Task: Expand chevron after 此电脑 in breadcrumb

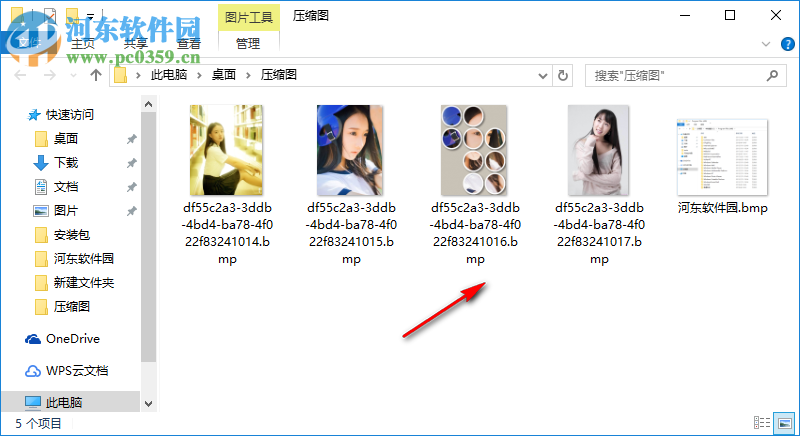Action: click(x=199, y=75)
